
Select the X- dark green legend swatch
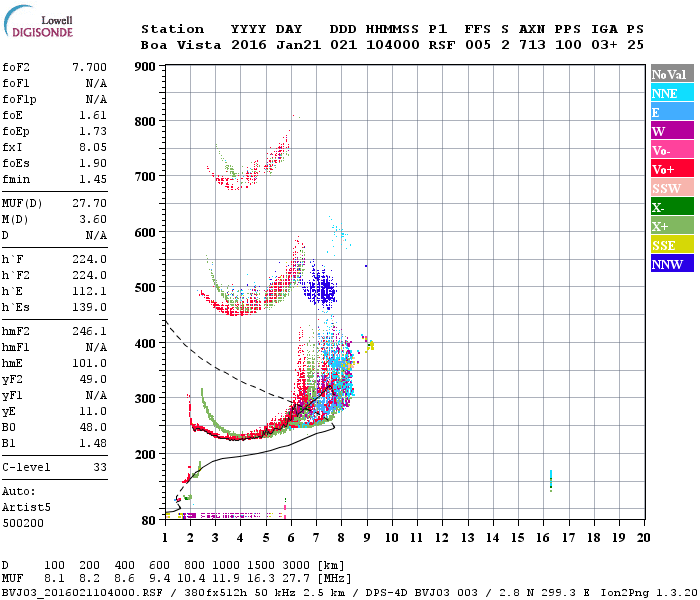672,207
